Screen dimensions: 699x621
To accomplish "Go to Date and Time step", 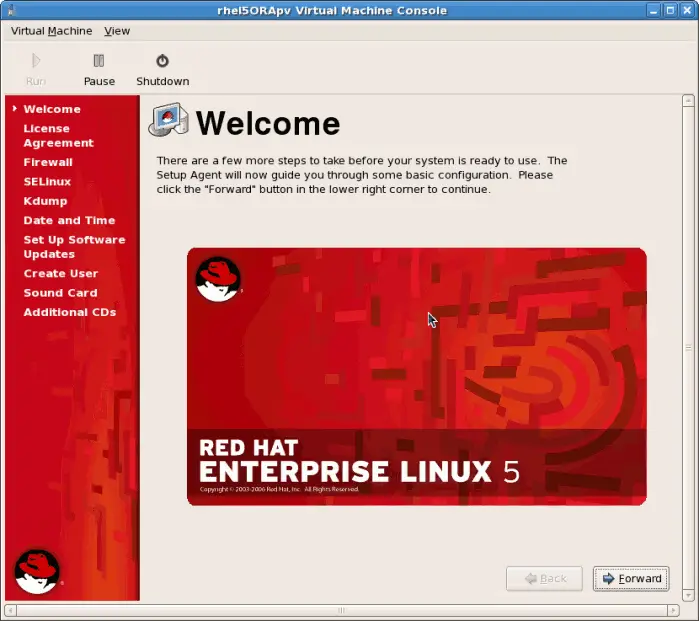I will (69, 221).
